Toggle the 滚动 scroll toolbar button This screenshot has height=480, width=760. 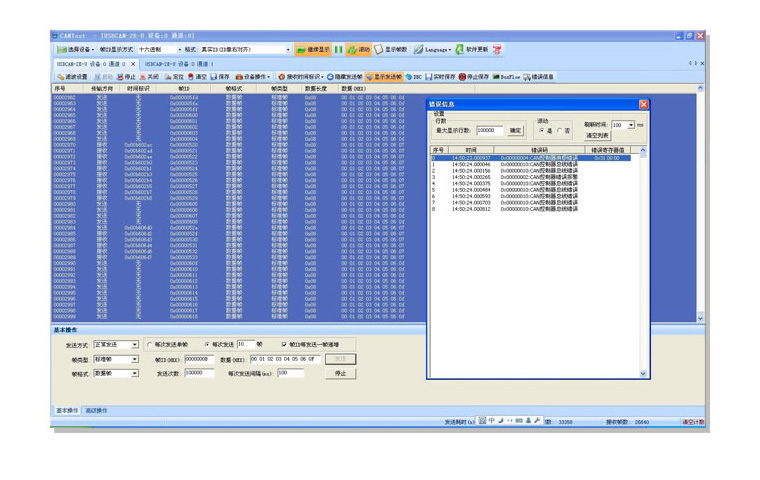pos(358,49)
